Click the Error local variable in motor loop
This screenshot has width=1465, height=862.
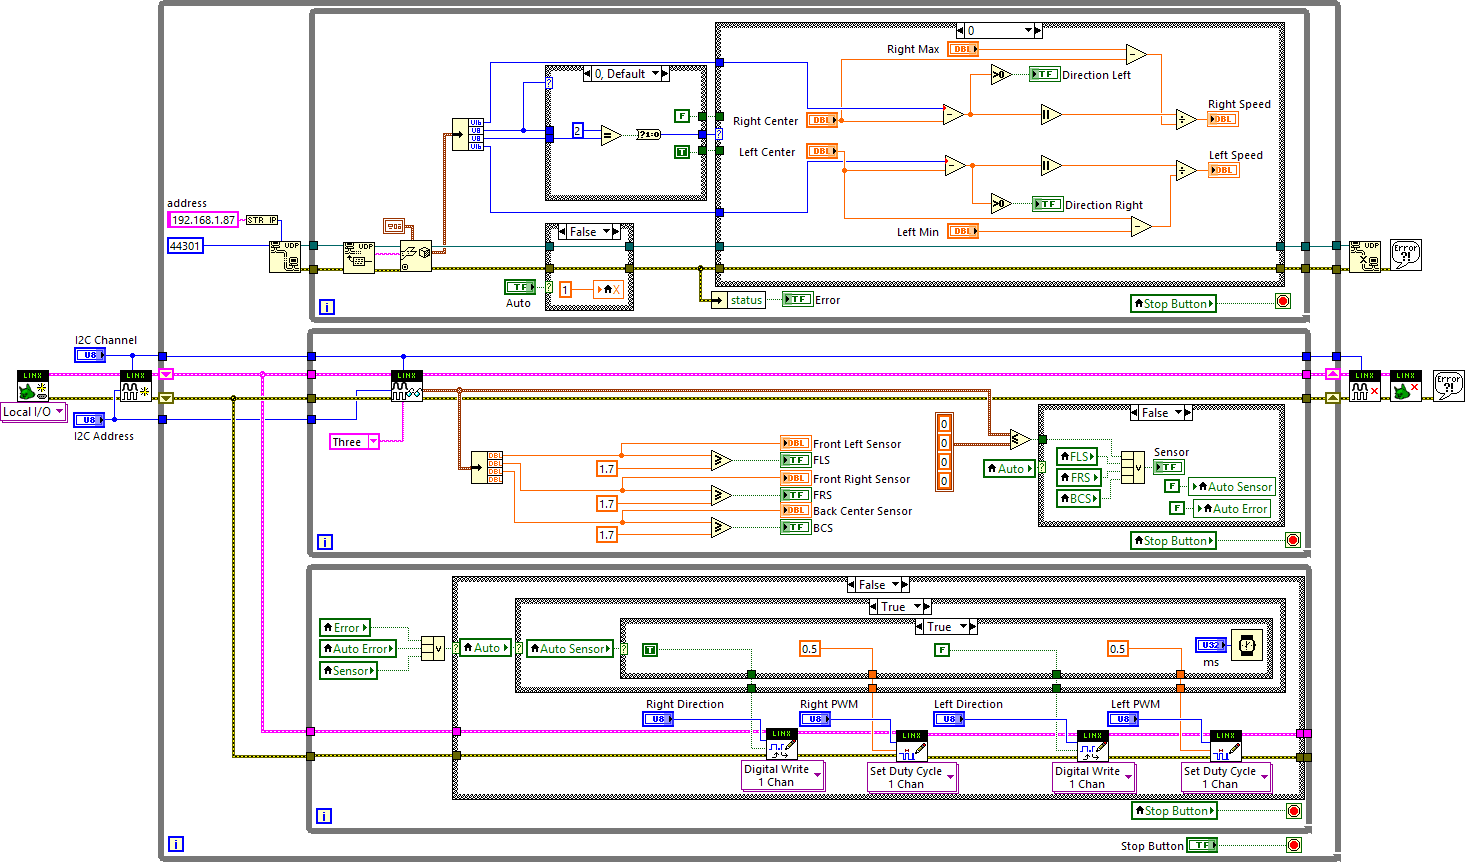tap(345, 628)
